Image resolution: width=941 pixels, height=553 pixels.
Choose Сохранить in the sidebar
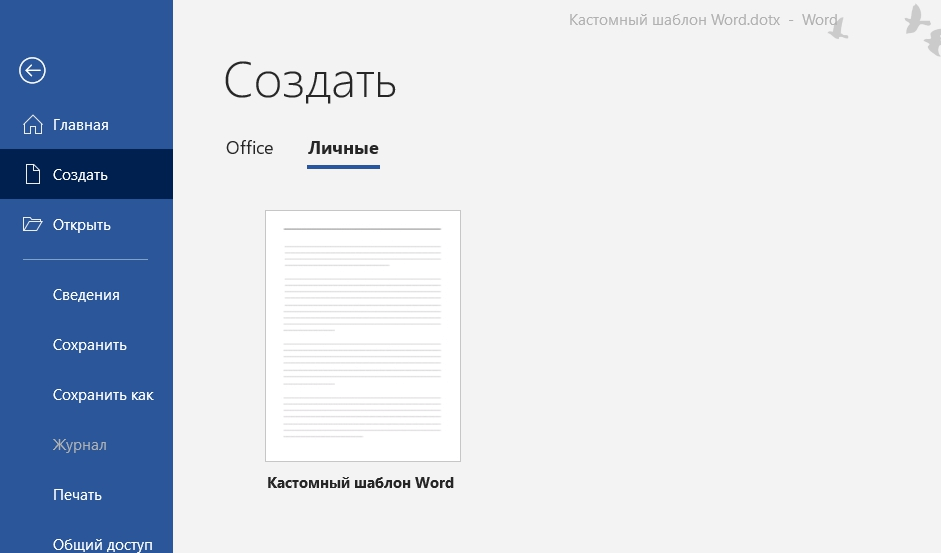pyautogui.click(x=89, y=345)
